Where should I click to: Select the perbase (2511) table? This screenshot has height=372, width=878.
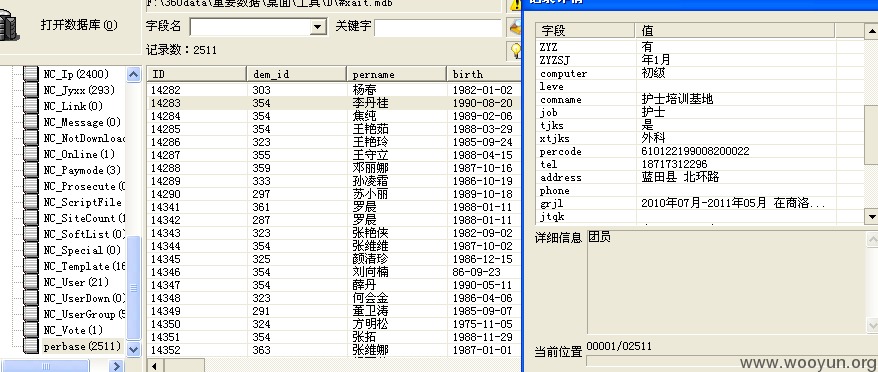82,347
